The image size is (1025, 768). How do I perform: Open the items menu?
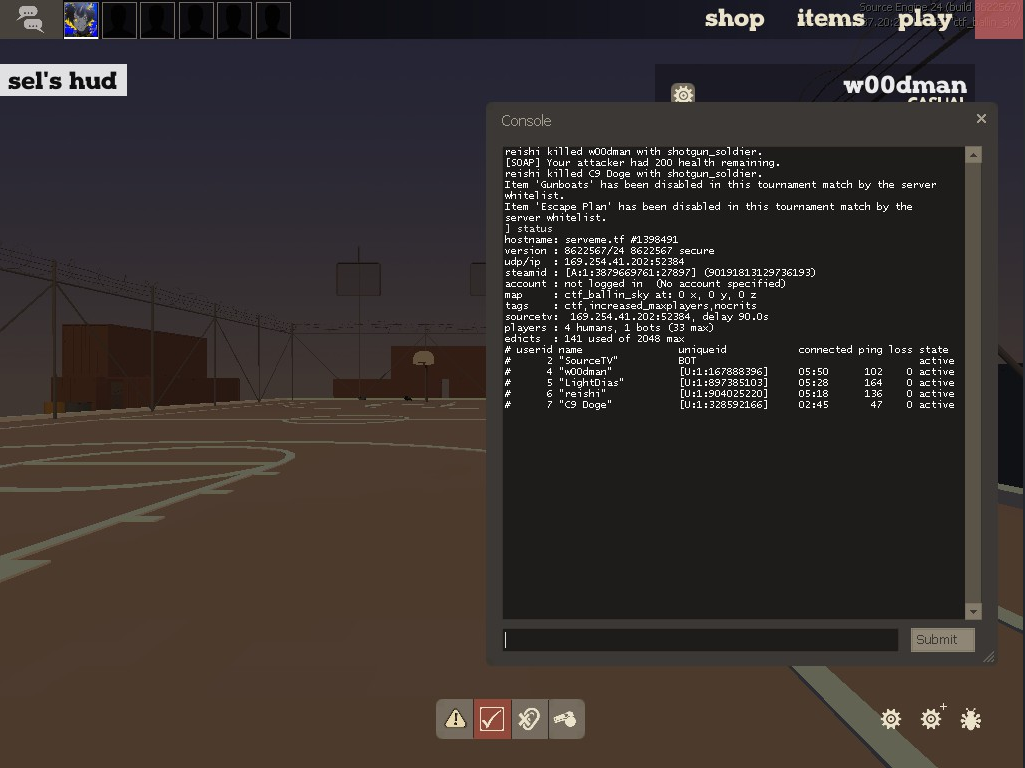830,19
